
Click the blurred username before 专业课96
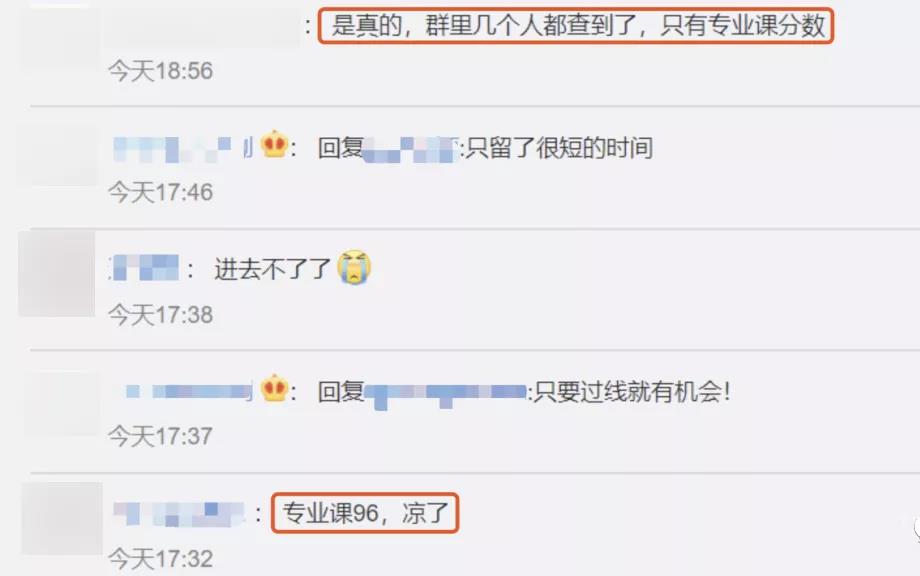tap(178, 514)
